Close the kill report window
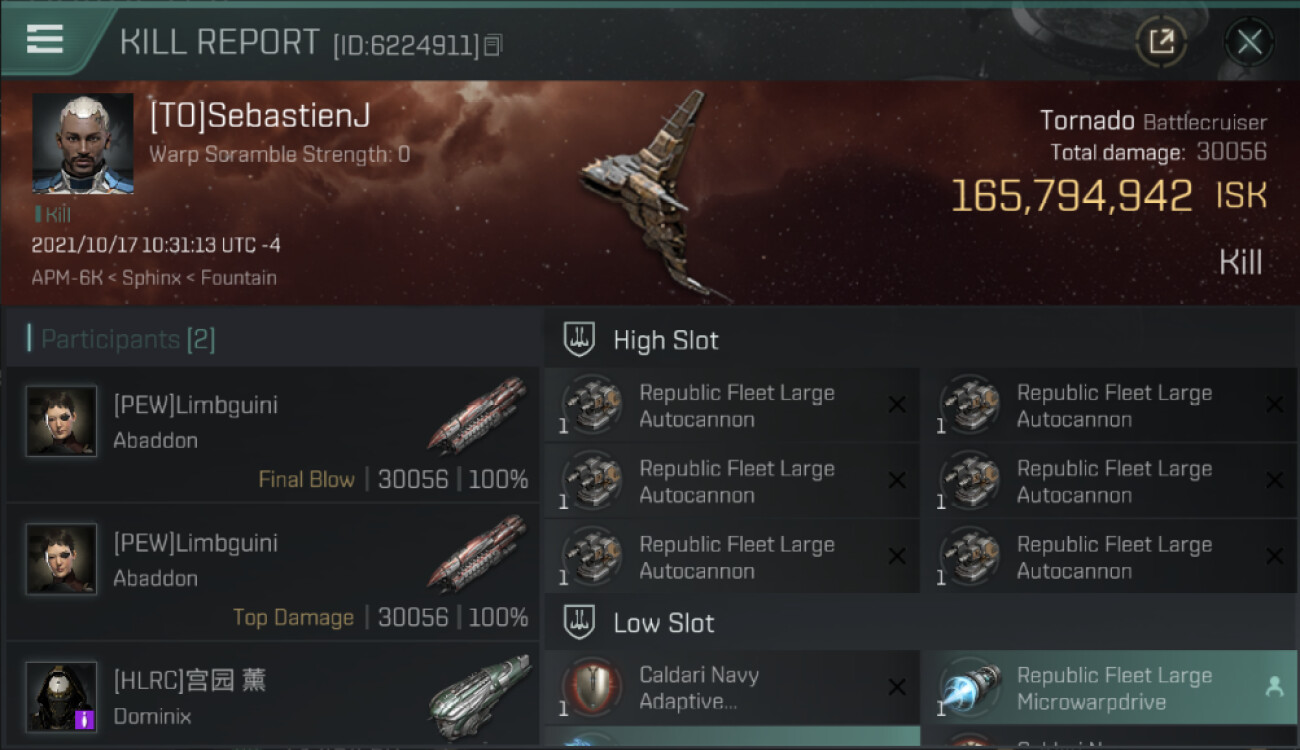1300x750 pixels. click(1249, 42)
